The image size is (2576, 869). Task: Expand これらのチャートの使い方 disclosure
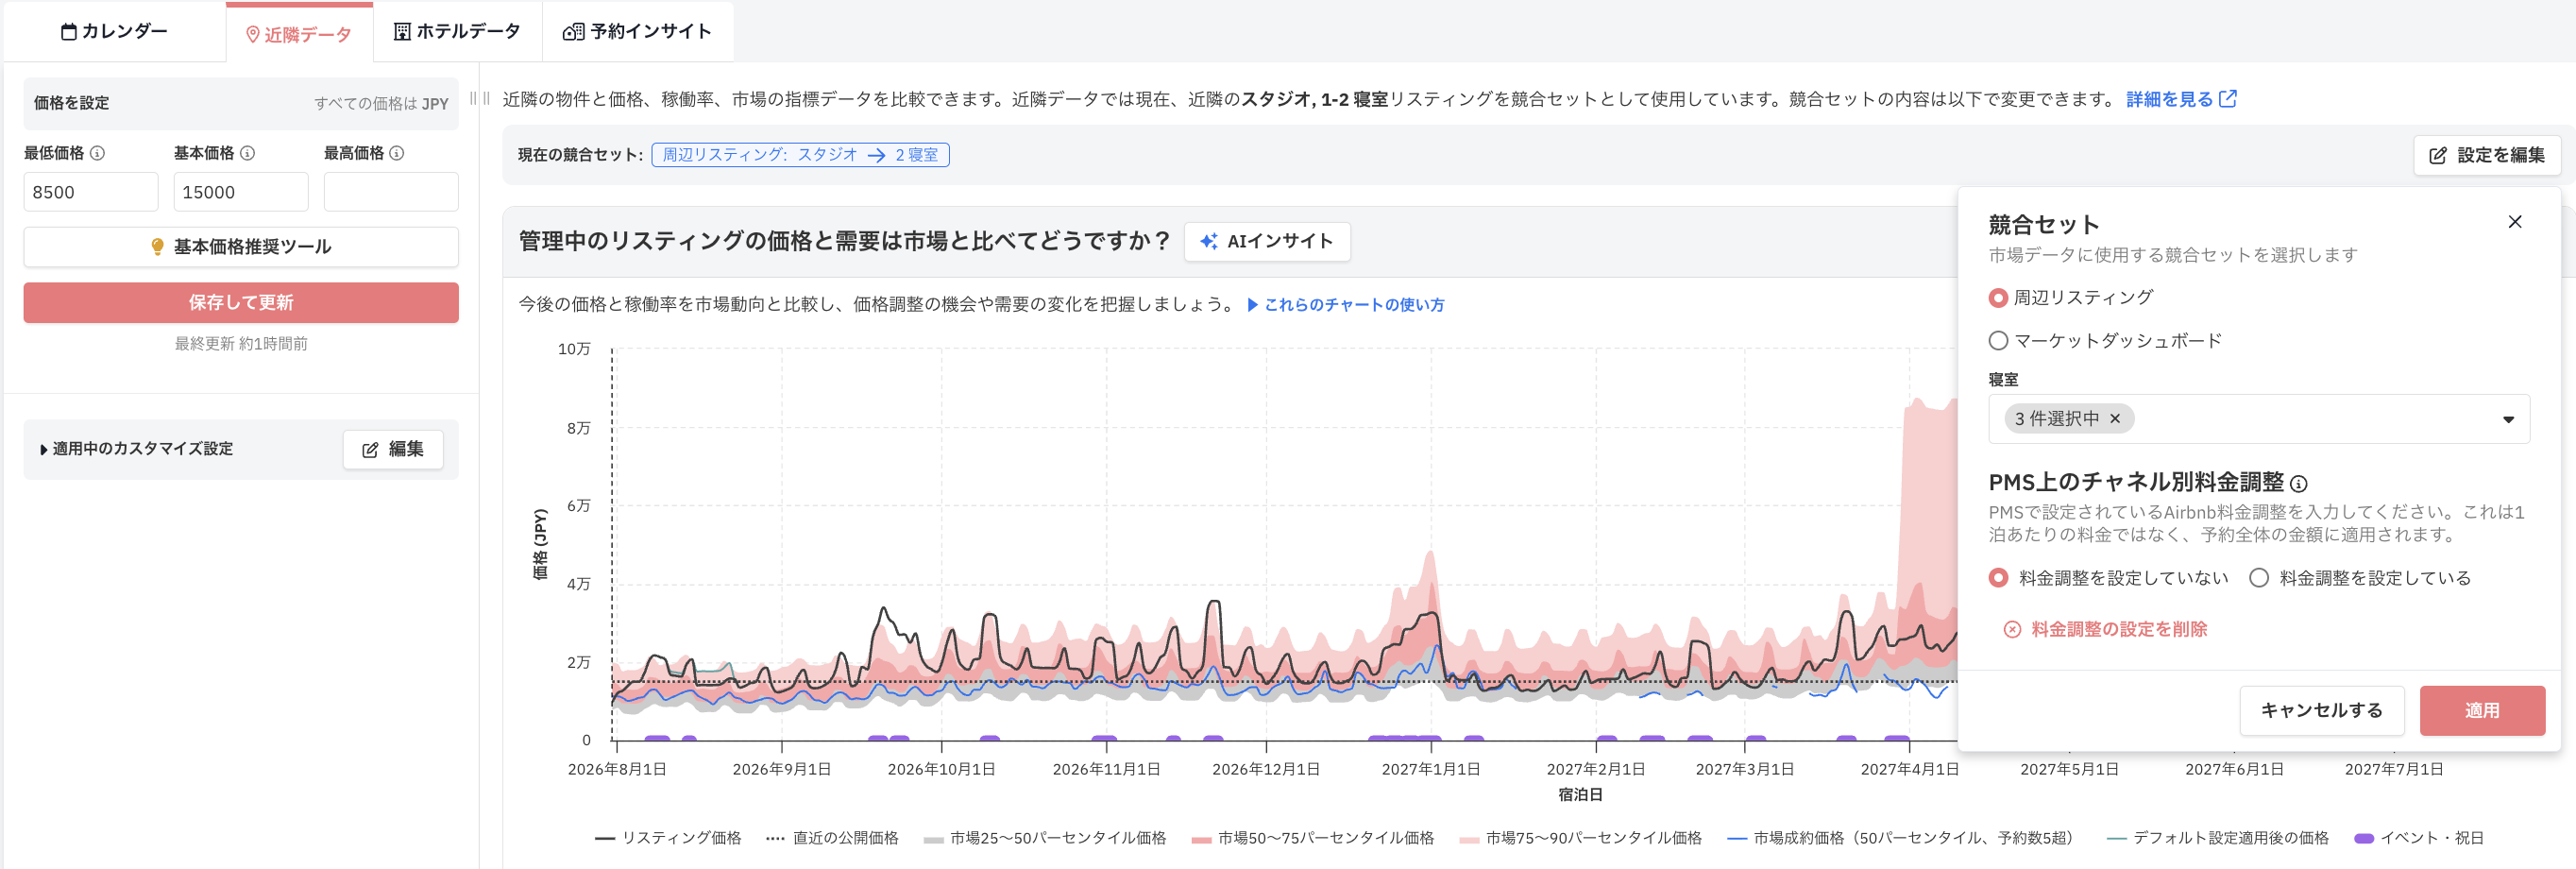tap(1346, 305)
